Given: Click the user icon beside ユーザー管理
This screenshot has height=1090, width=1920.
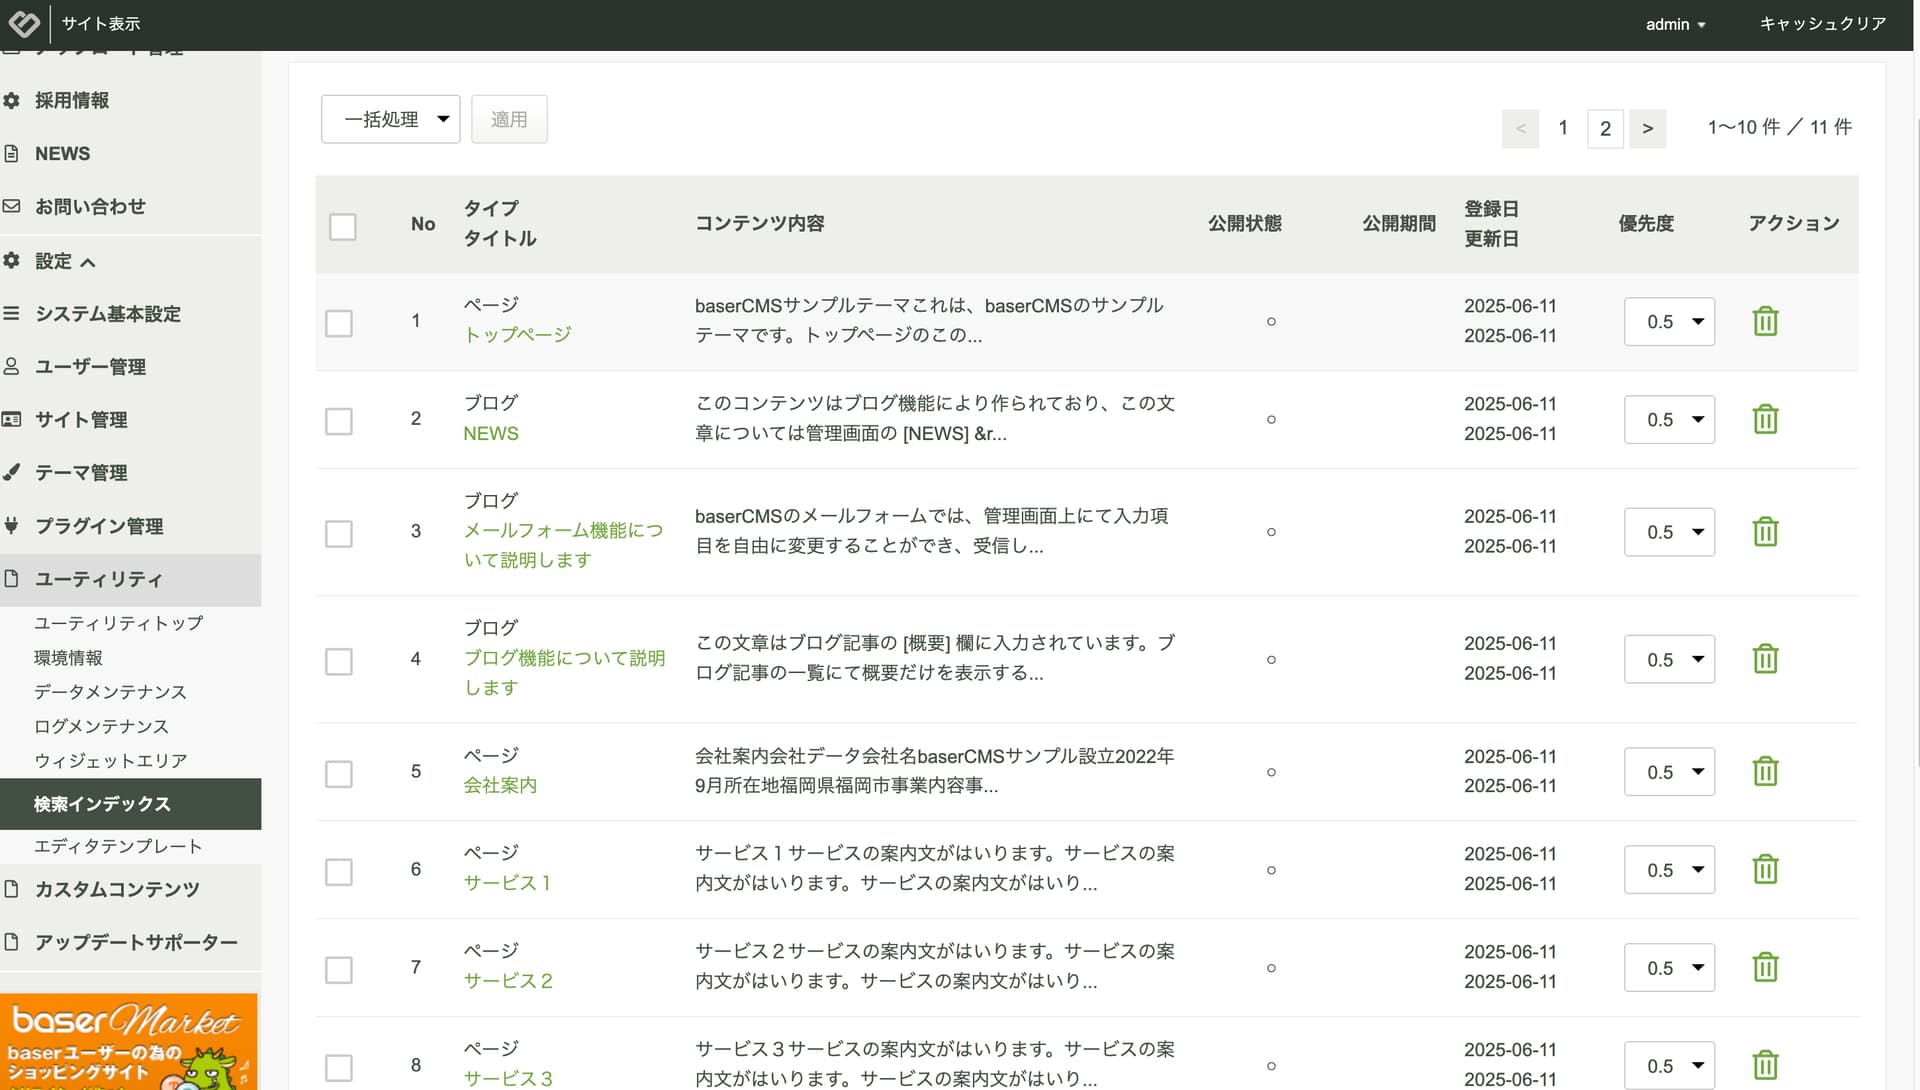Looking at the screenshot, I should (x=11, y=366).
